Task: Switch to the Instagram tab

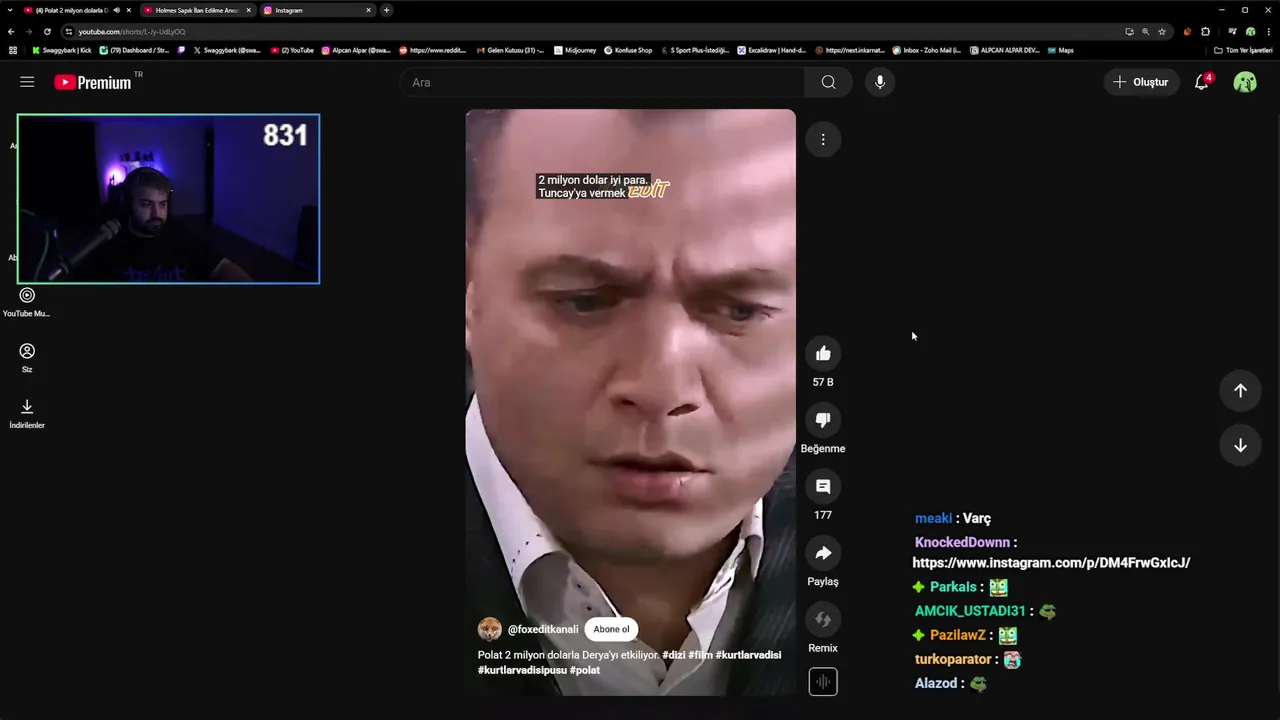Action: click(x=316, y=10)
